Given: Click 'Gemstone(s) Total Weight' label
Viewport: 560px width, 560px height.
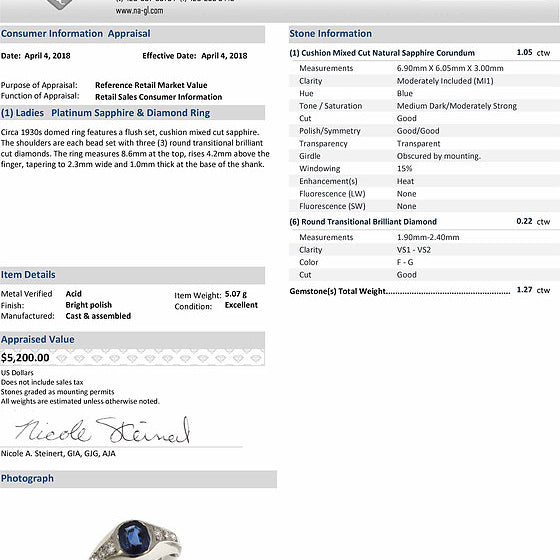Looking at the screenshot, I should [x=338, y=291].
